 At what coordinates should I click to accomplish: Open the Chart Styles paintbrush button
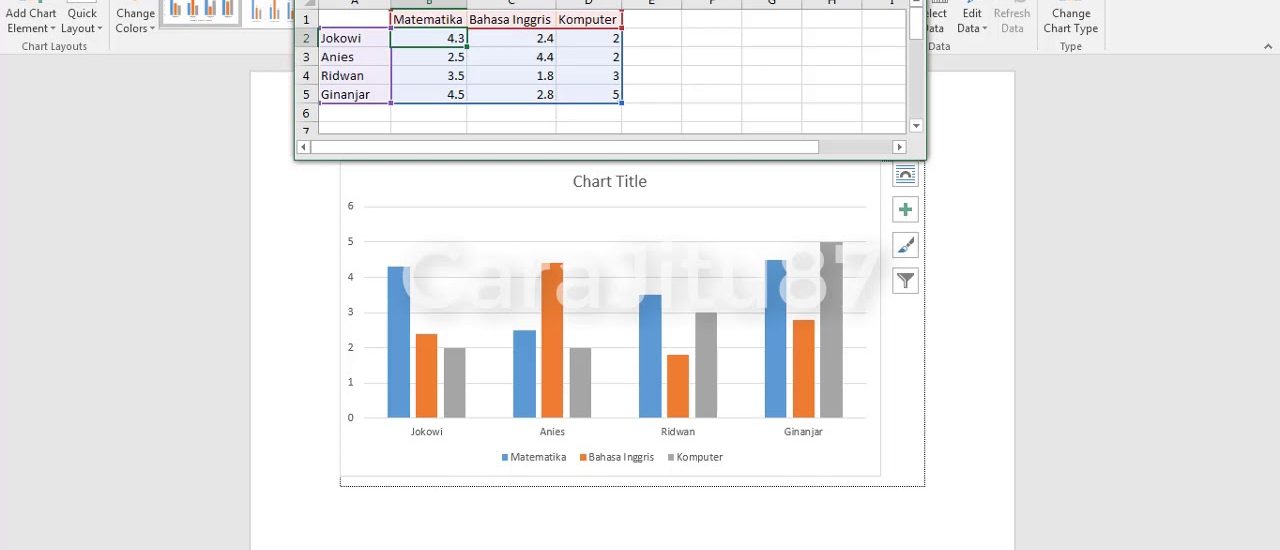(905, 245)
